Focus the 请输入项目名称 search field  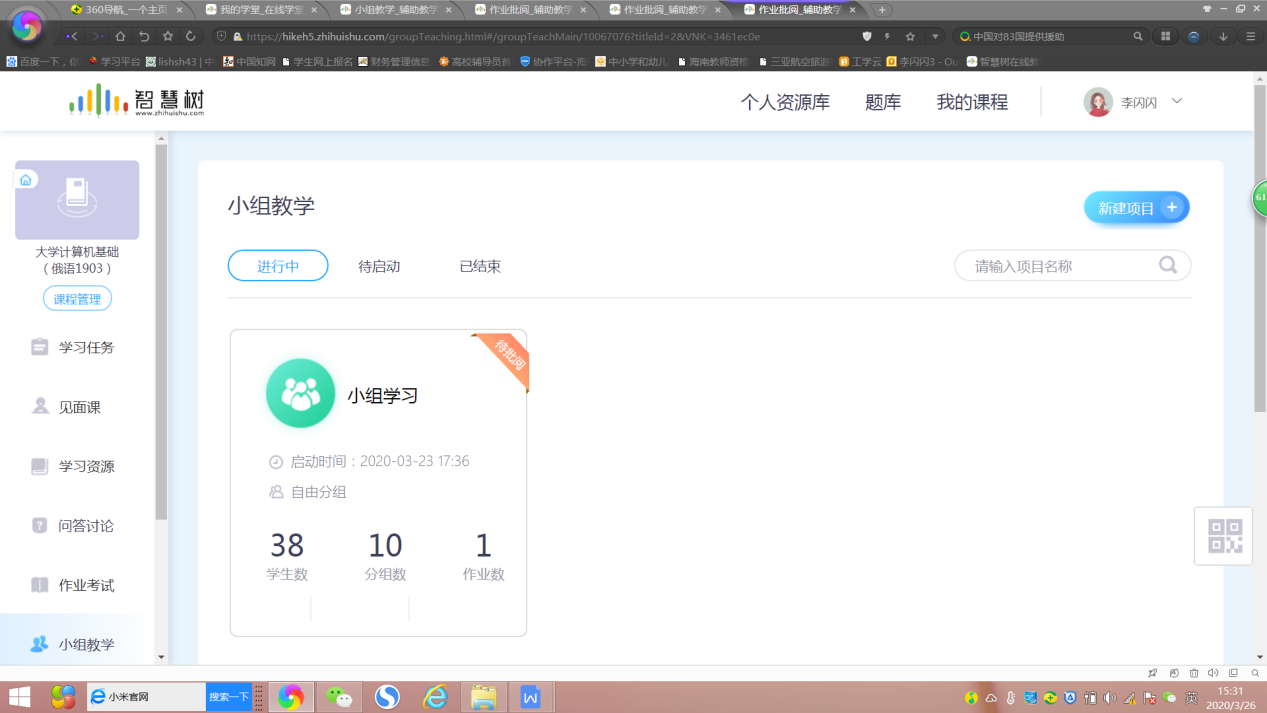tap(1060, 266)
